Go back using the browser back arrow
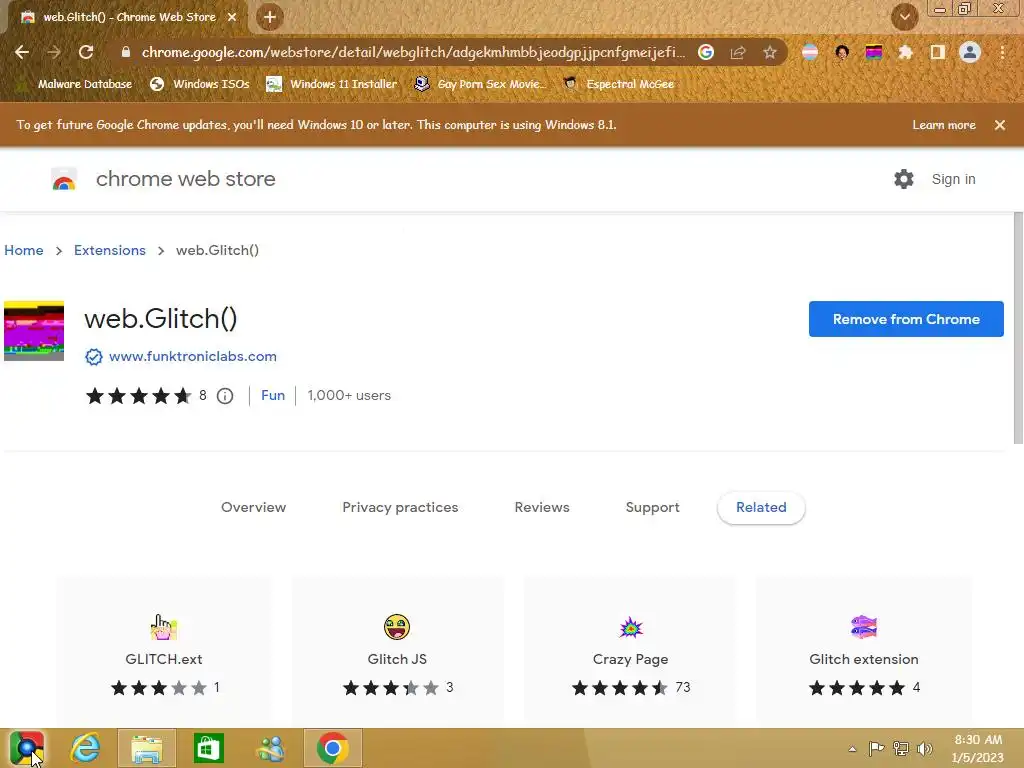 [22, 52]
